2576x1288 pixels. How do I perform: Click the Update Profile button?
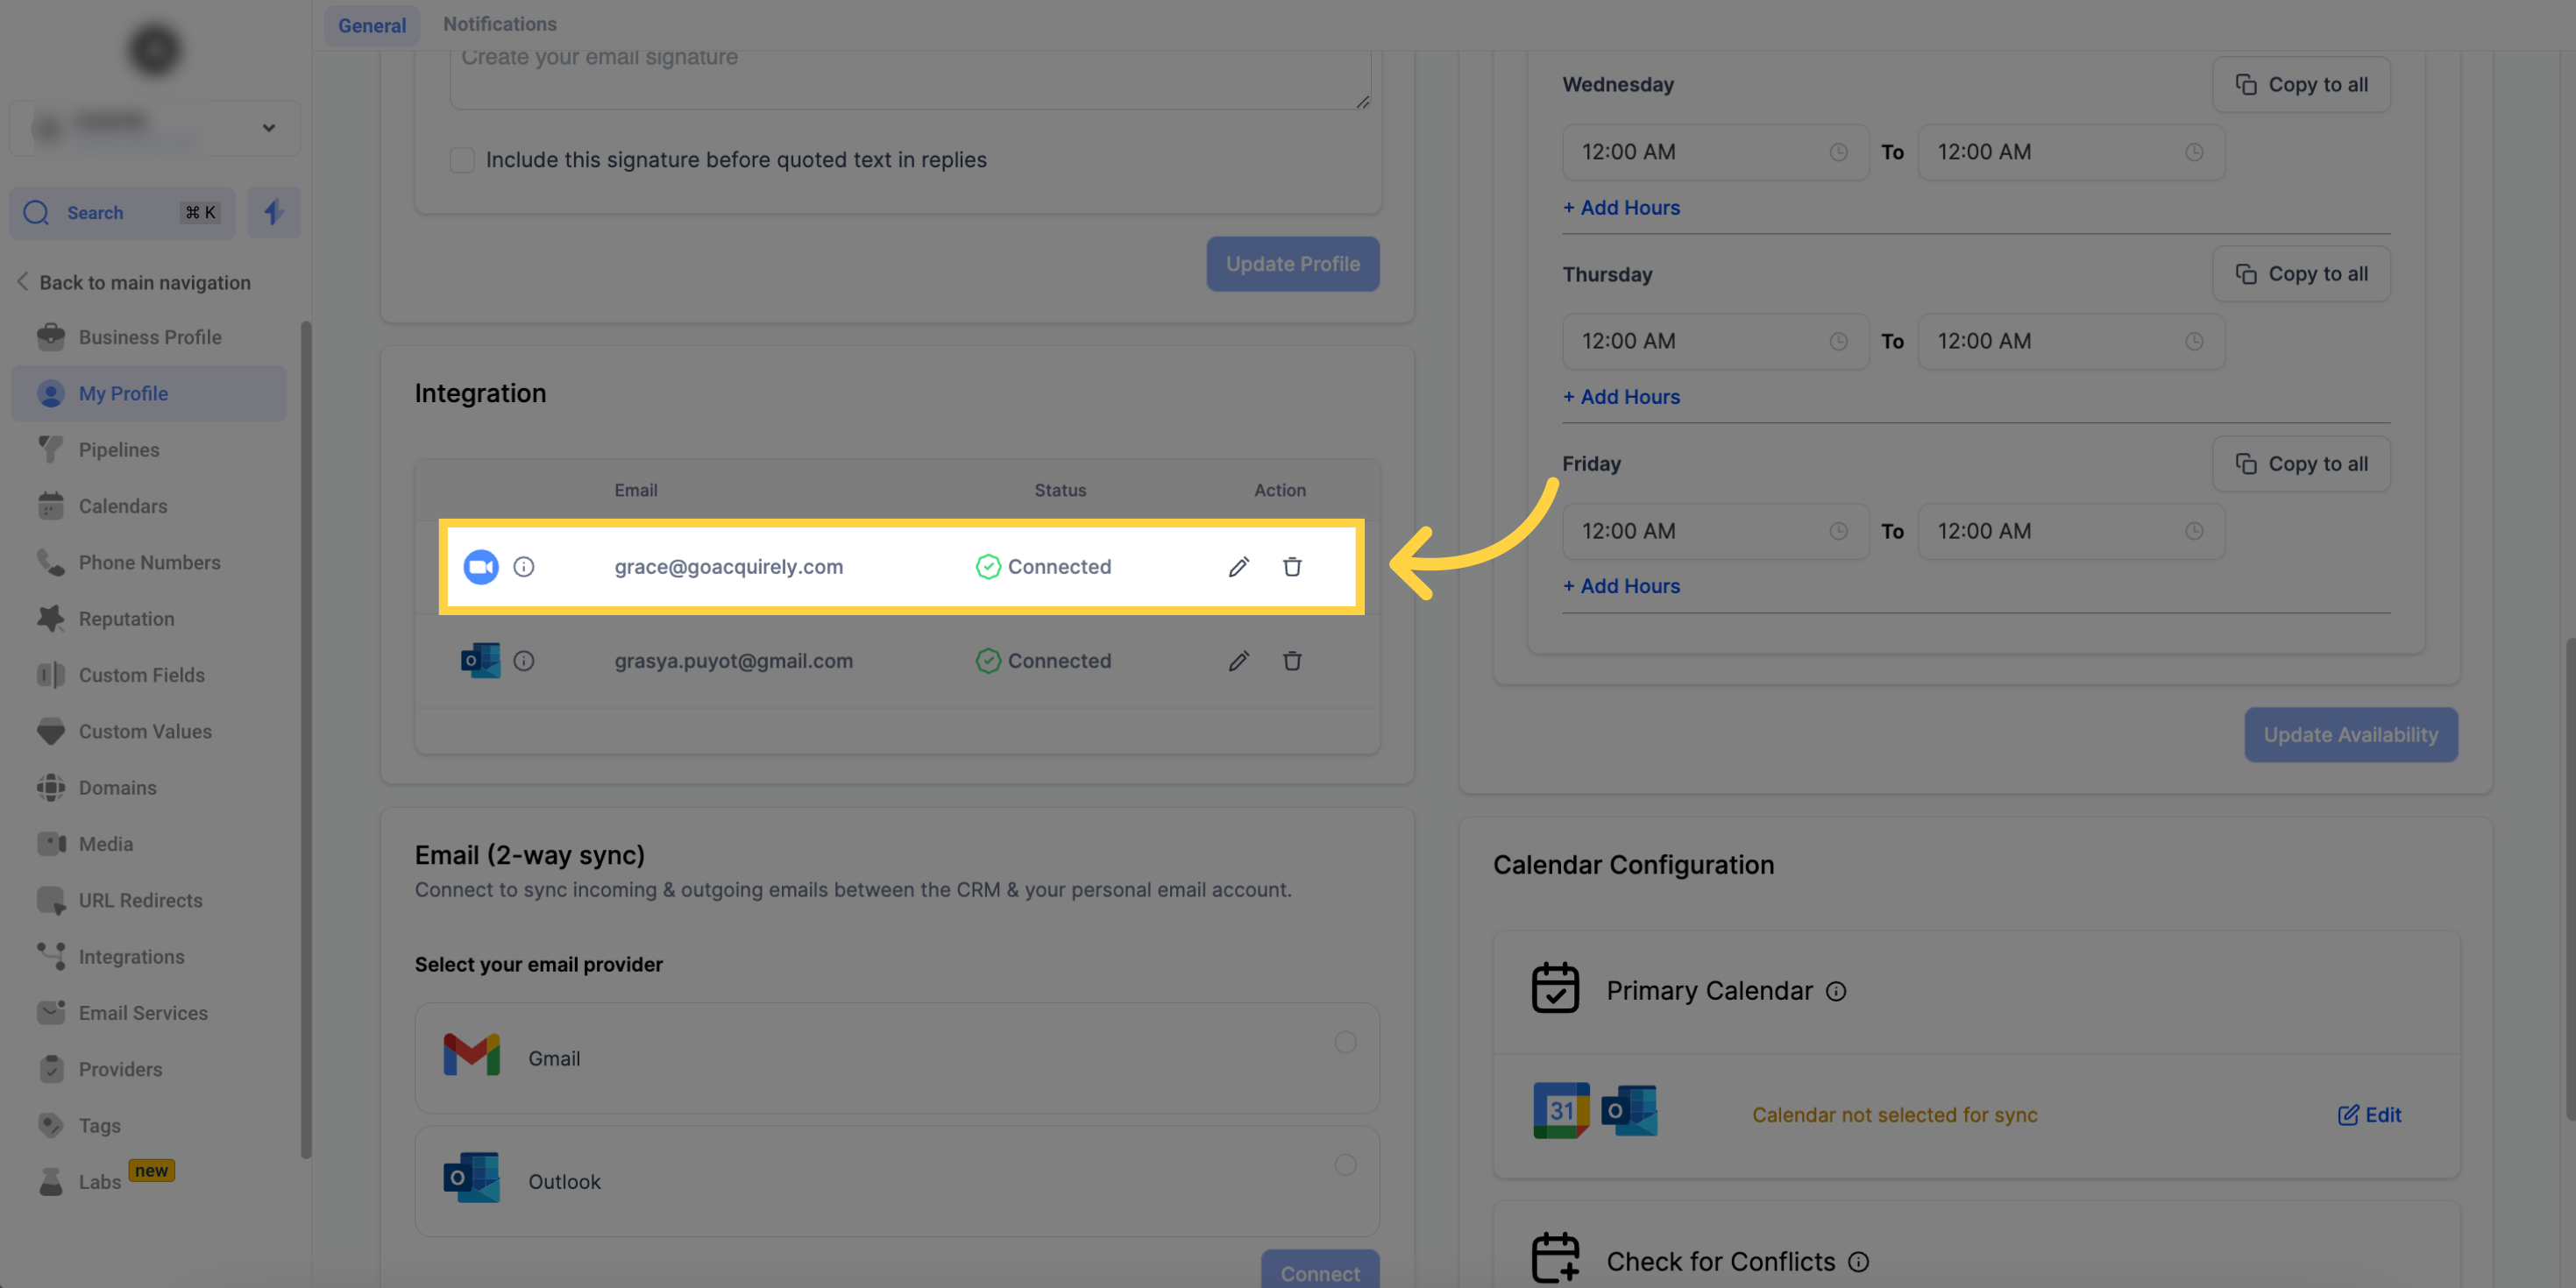1293,263
